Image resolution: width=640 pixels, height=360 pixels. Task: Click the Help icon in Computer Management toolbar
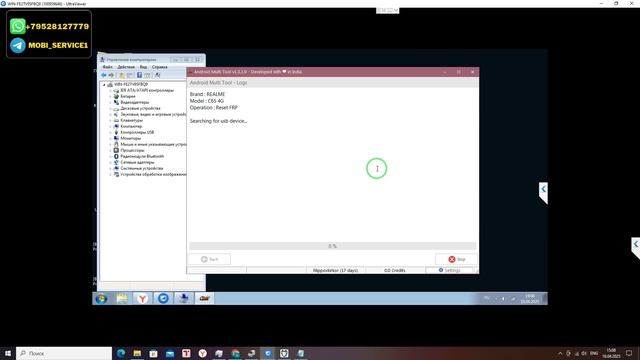(x=140, y=75)
